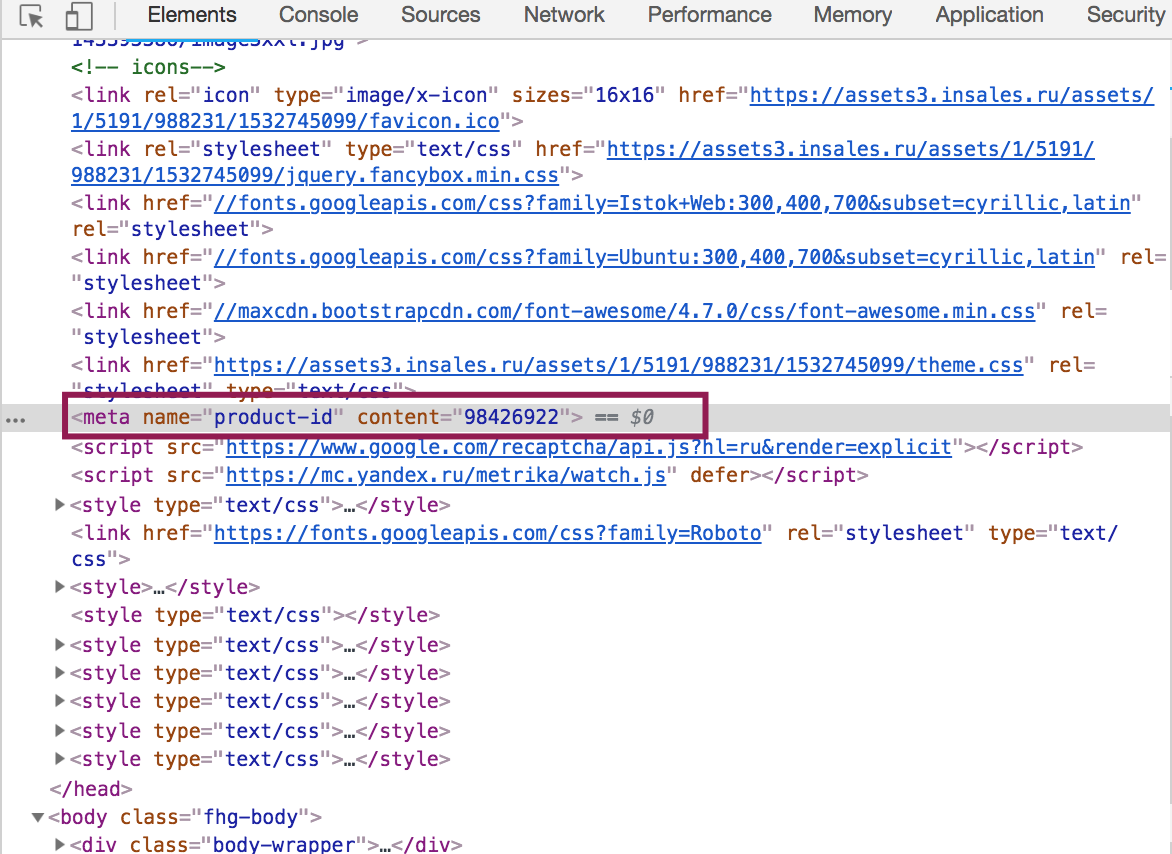Screen dimensions: 1172x854
Task: Follow the Istok+Web Google Fonts link
Action: point(672,203)
